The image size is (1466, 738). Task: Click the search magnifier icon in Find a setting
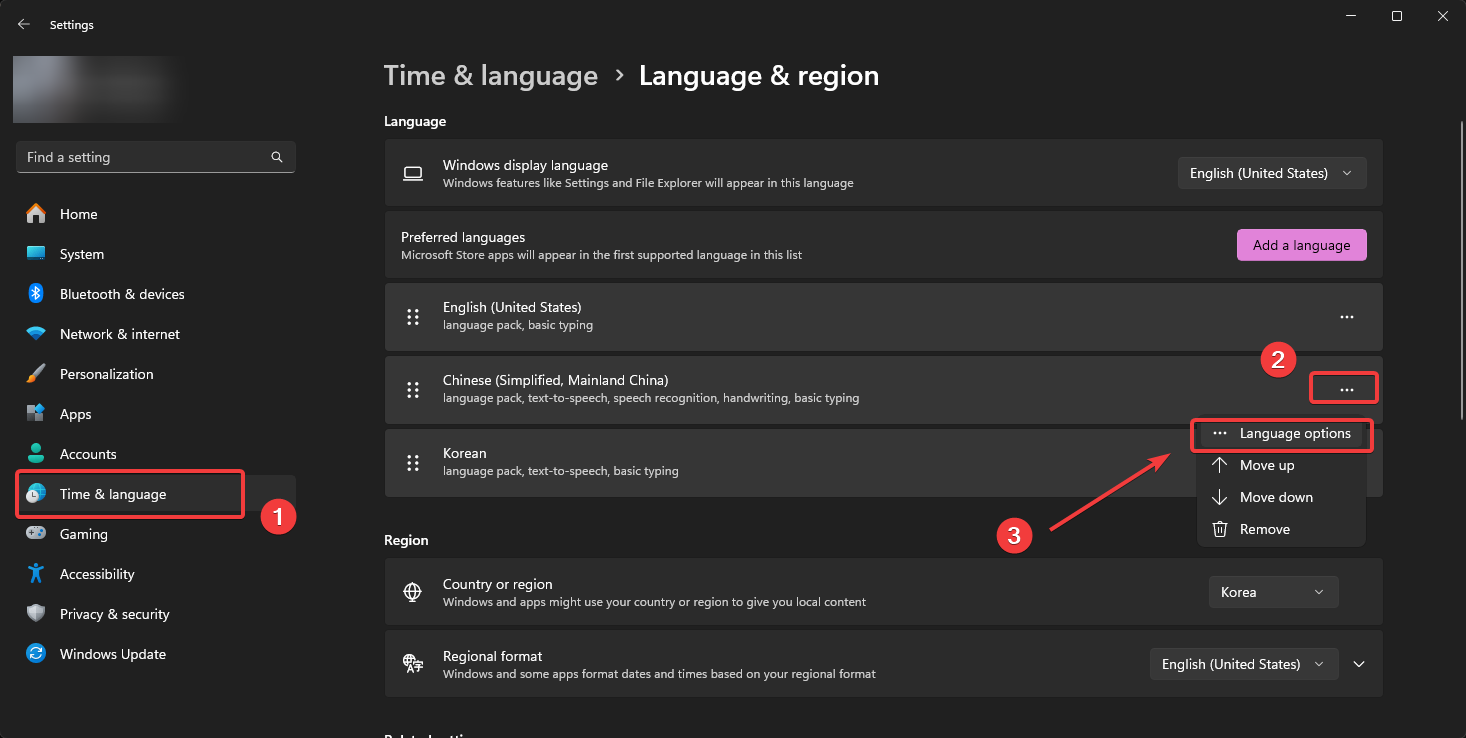(x=277, y=157)
